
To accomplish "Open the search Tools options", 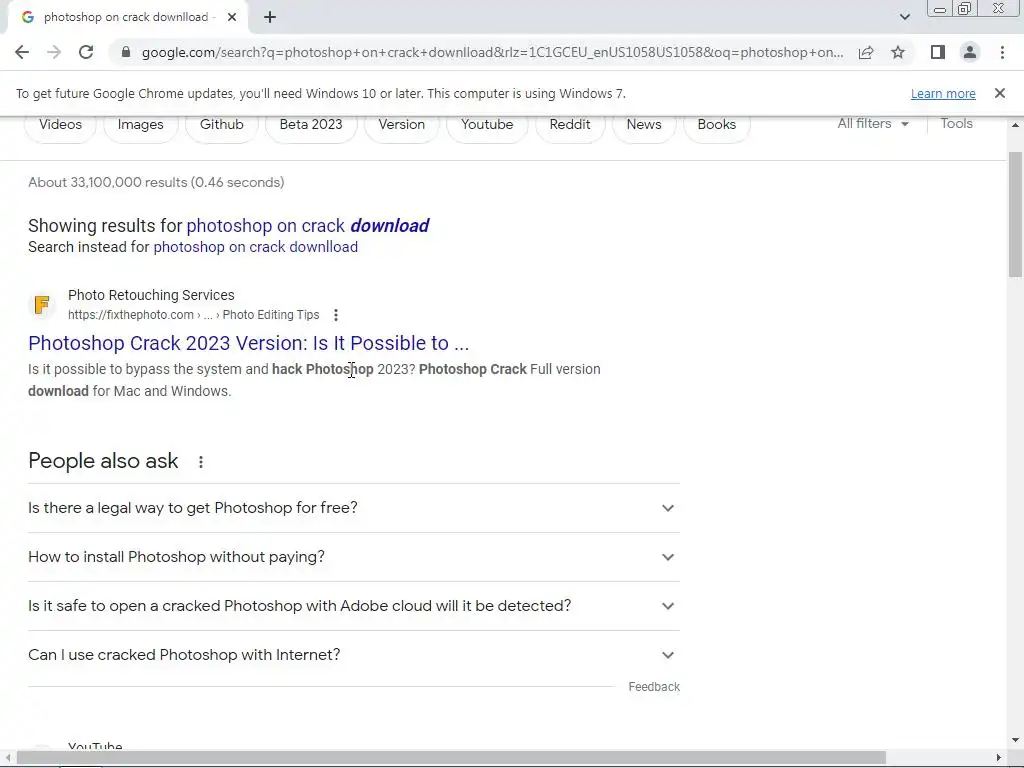I will pos(956,123).
